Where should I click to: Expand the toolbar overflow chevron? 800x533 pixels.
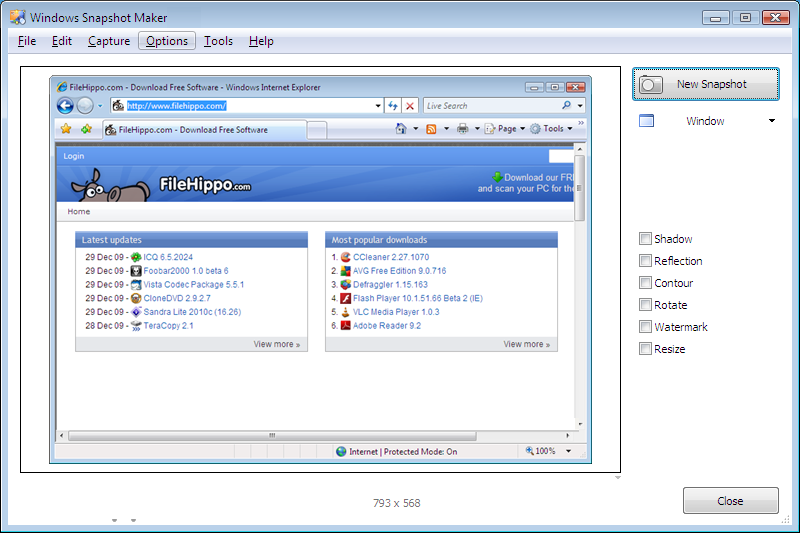tap(581, 123)
